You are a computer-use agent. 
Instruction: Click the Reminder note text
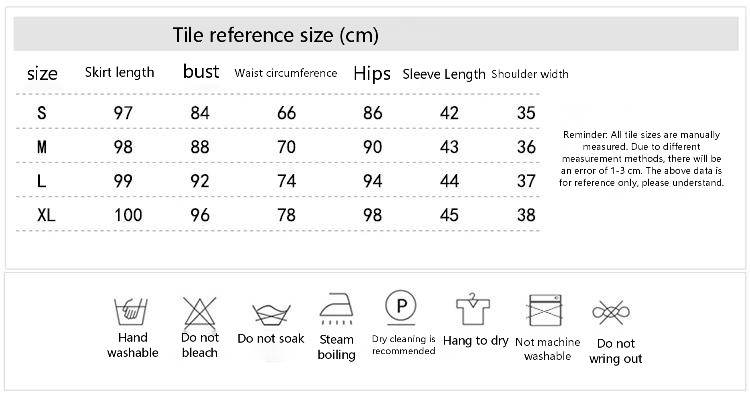[642, 158]
